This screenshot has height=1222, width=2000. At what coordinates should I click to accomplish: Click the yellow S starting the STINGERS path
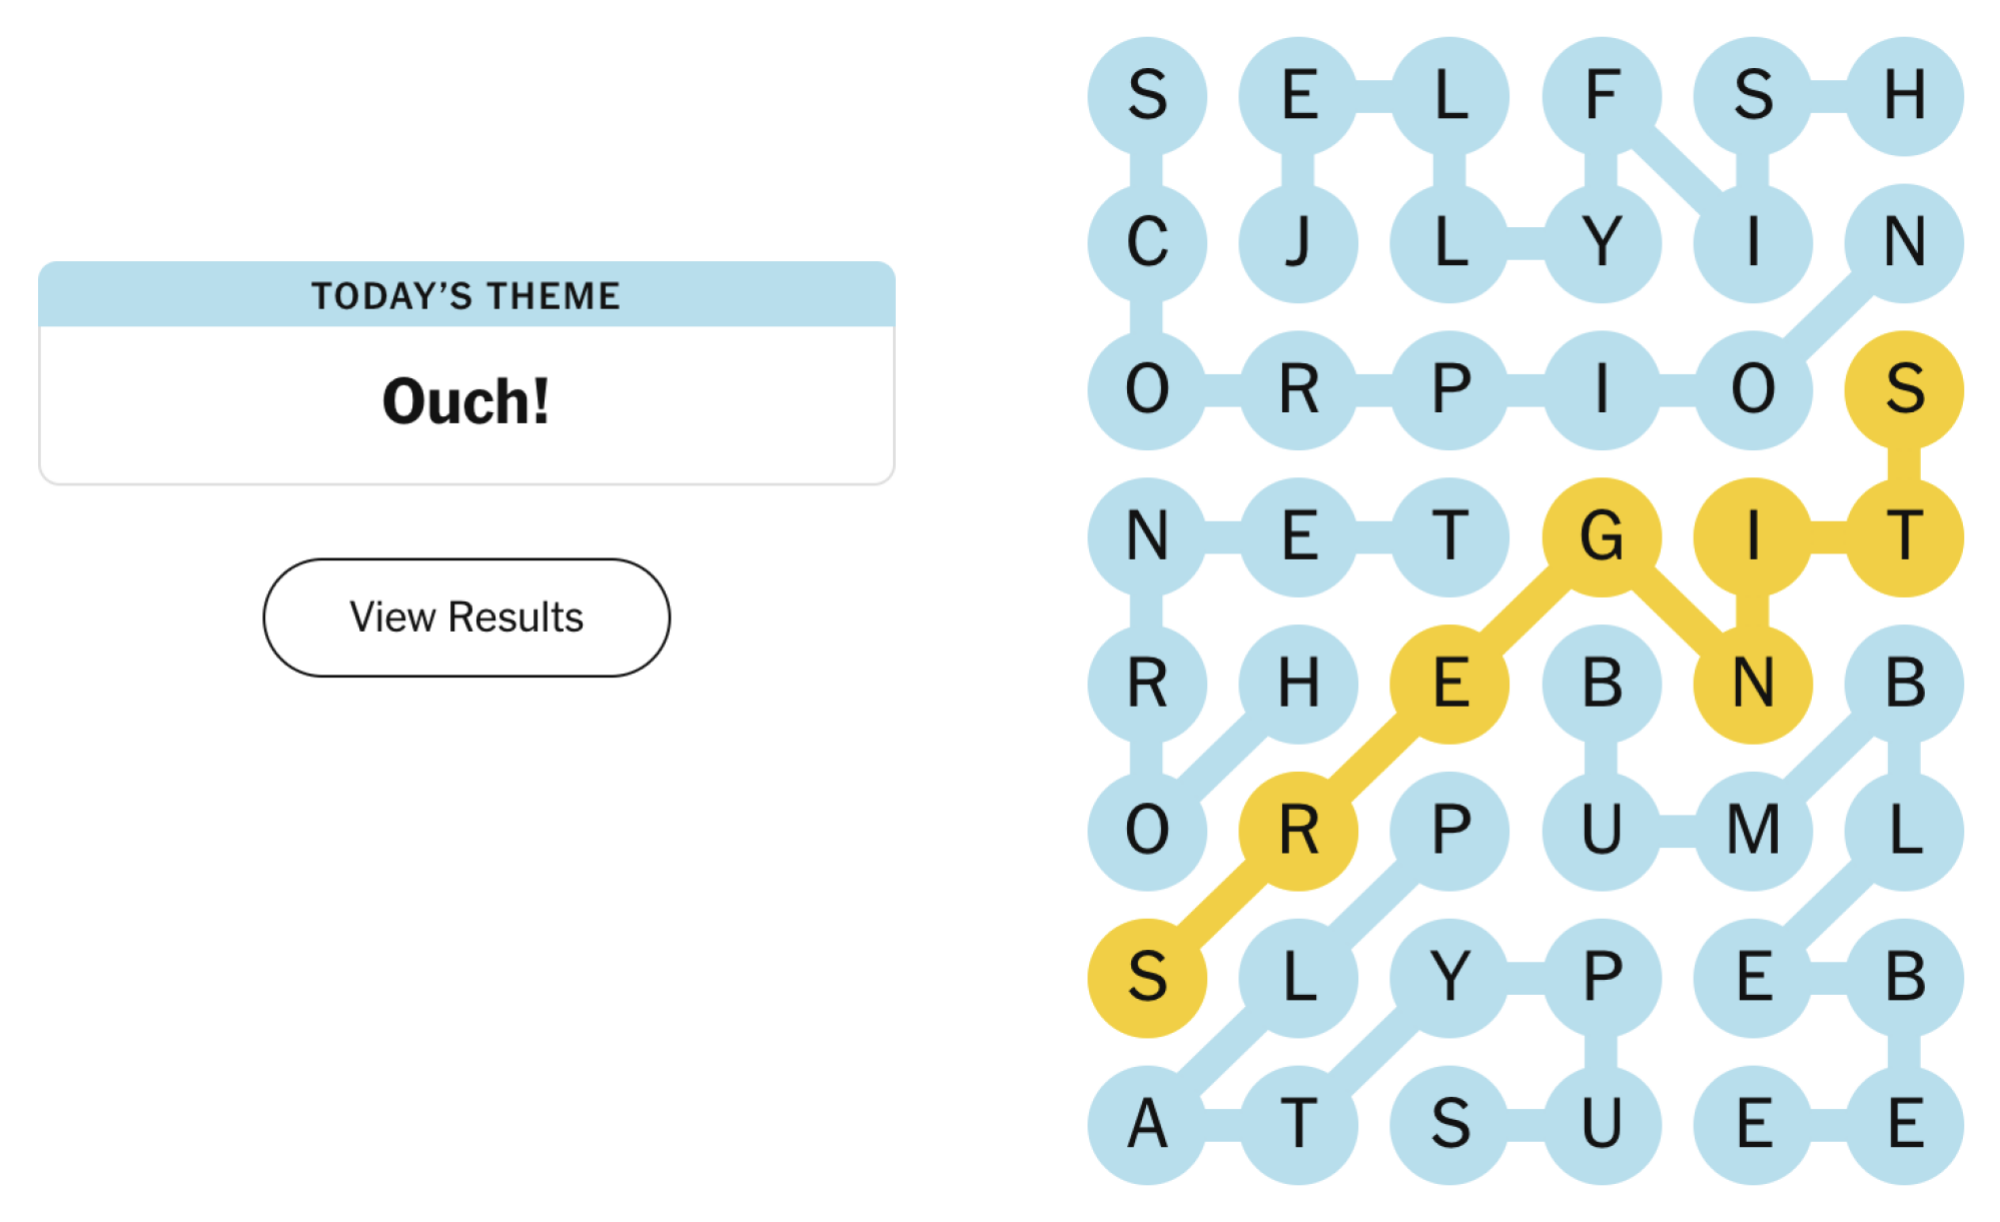click(1148, 977)
